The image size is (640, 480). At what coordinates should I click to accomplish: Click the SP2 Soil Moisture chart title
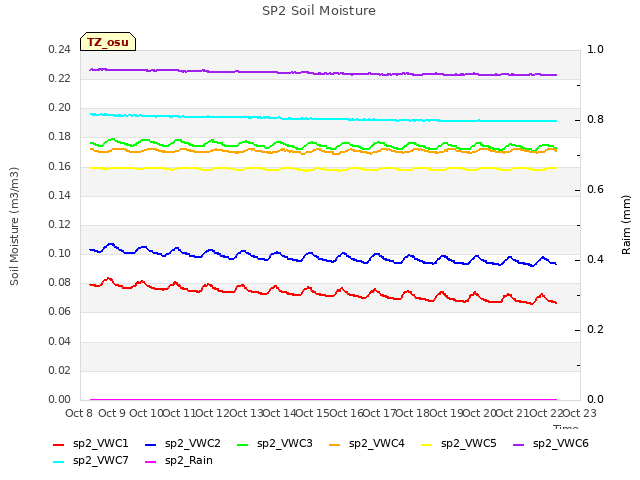pyautogui.click(x=319, y=11)
